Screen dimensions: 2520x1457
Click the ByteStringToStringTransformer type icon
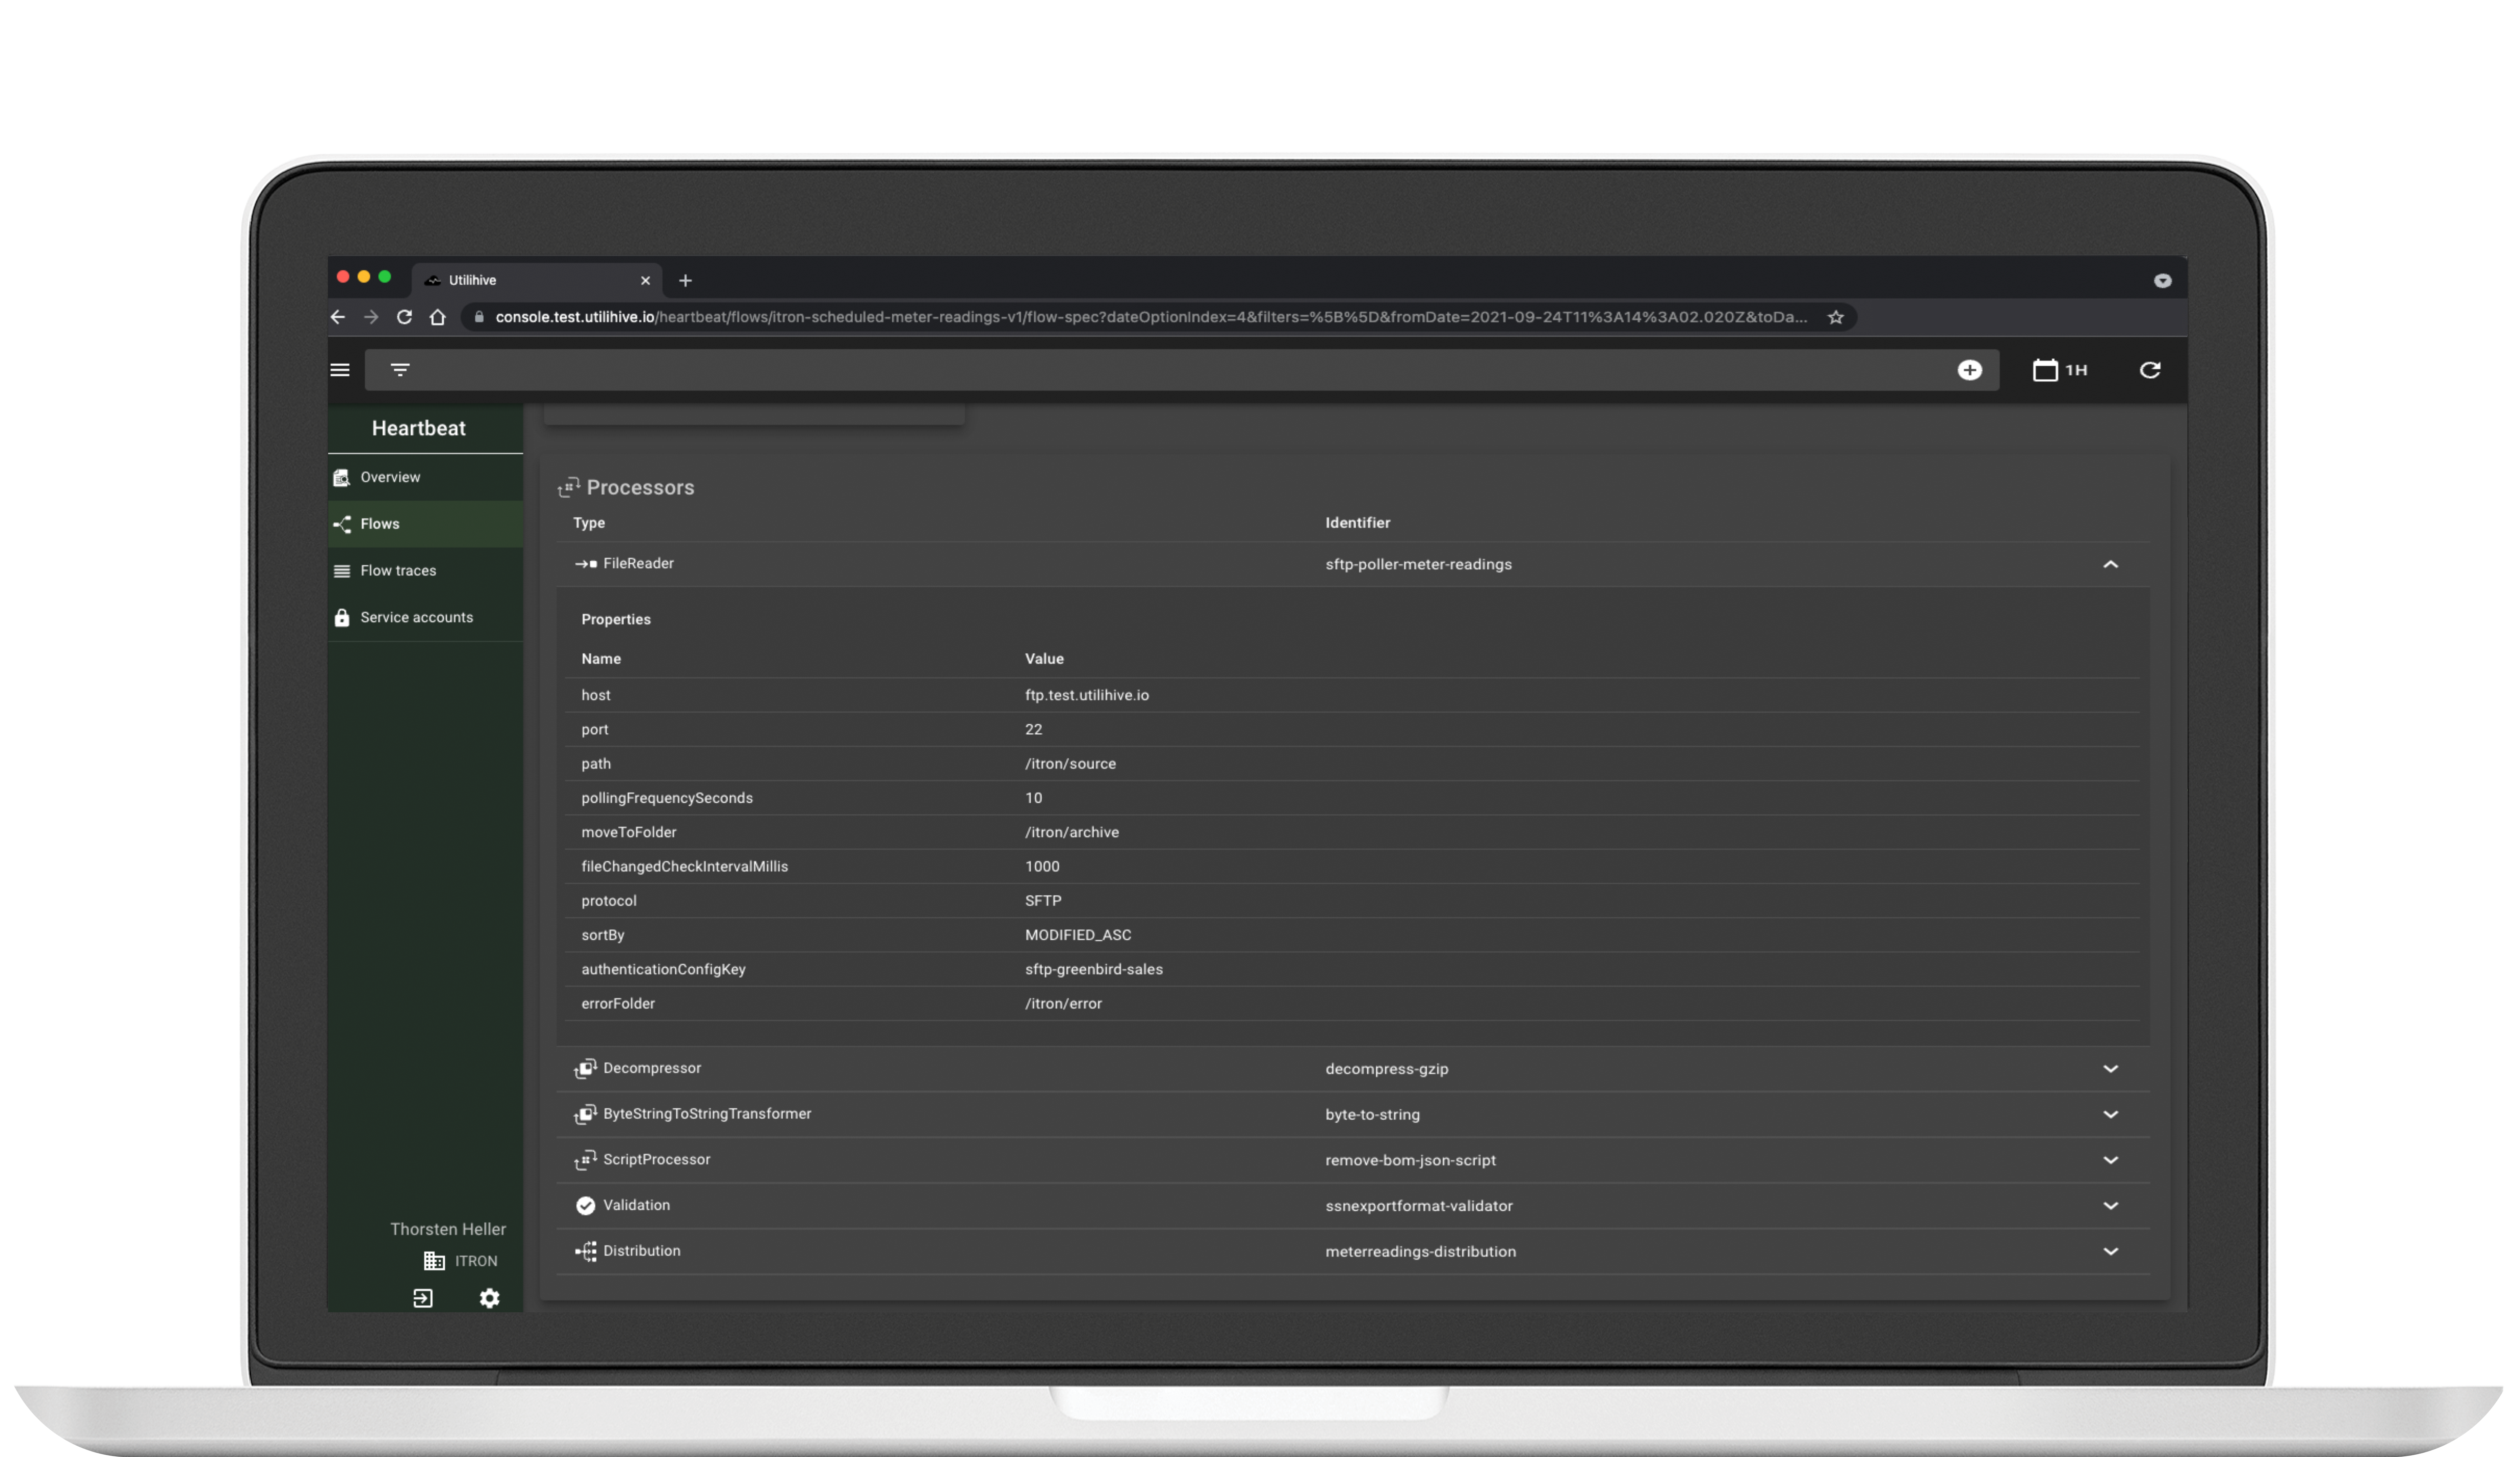point(586,1114)
